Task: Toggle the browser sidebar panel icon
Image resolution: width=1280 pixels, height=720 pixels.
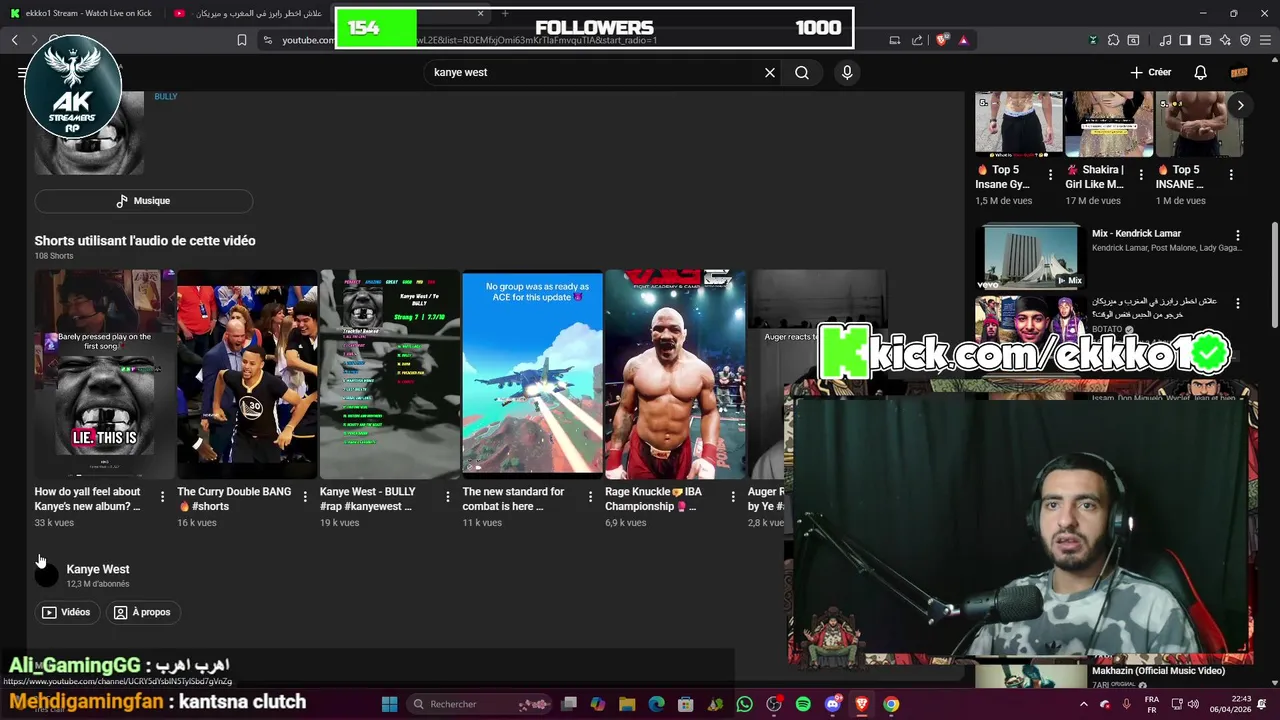Action: [x=1185, y=40]
